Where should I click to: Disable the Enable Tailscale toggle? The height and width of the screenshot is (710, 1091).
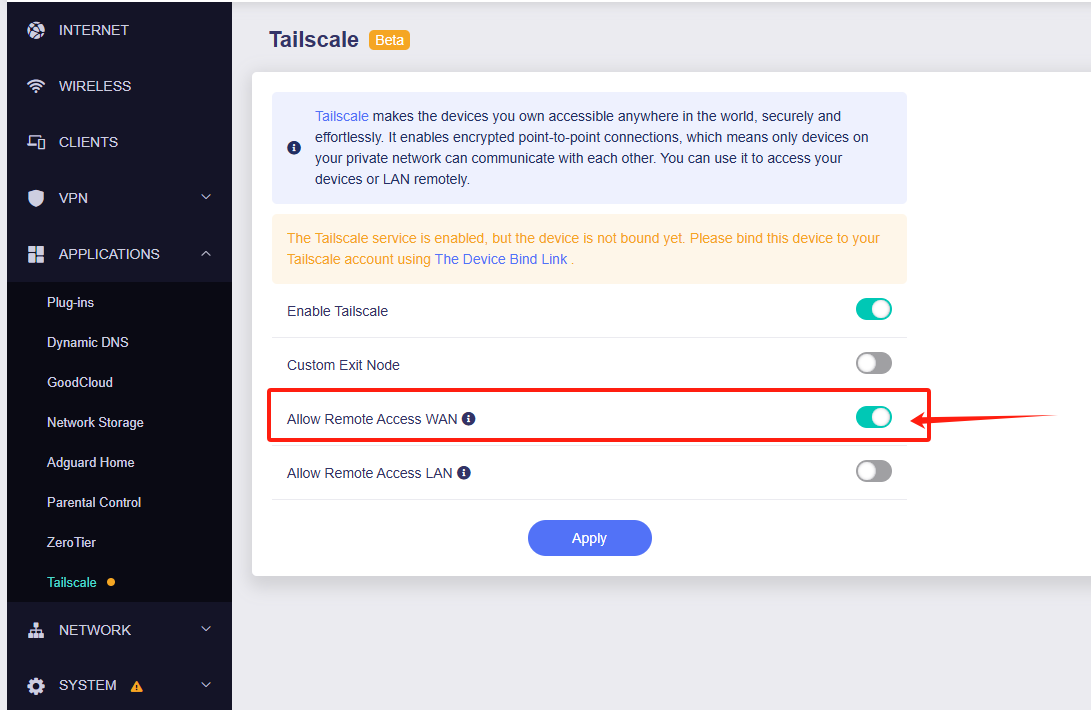[874, 309]
